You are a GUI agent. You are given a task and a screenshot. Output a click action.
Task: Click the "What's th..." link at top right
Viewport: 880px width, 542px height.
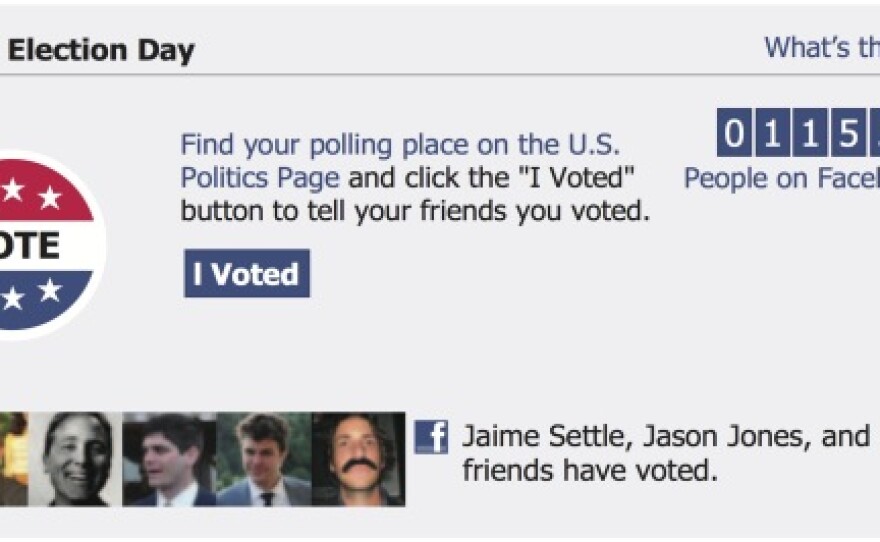pyautogui.click(x=821, y=47)
